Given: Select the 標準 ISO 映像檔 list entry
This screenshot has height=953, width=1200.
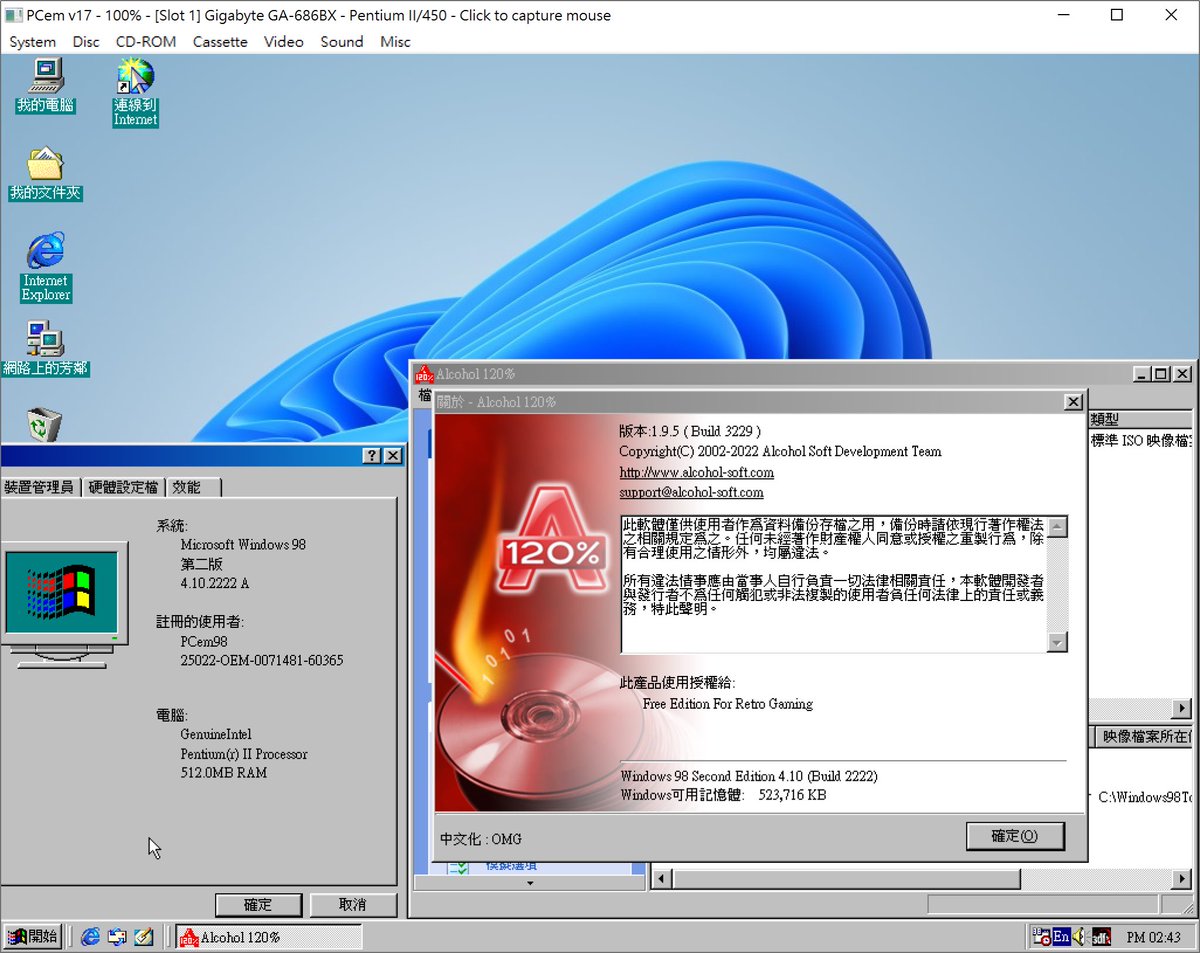Looking at the screenshot, I should coord(1141,441).
